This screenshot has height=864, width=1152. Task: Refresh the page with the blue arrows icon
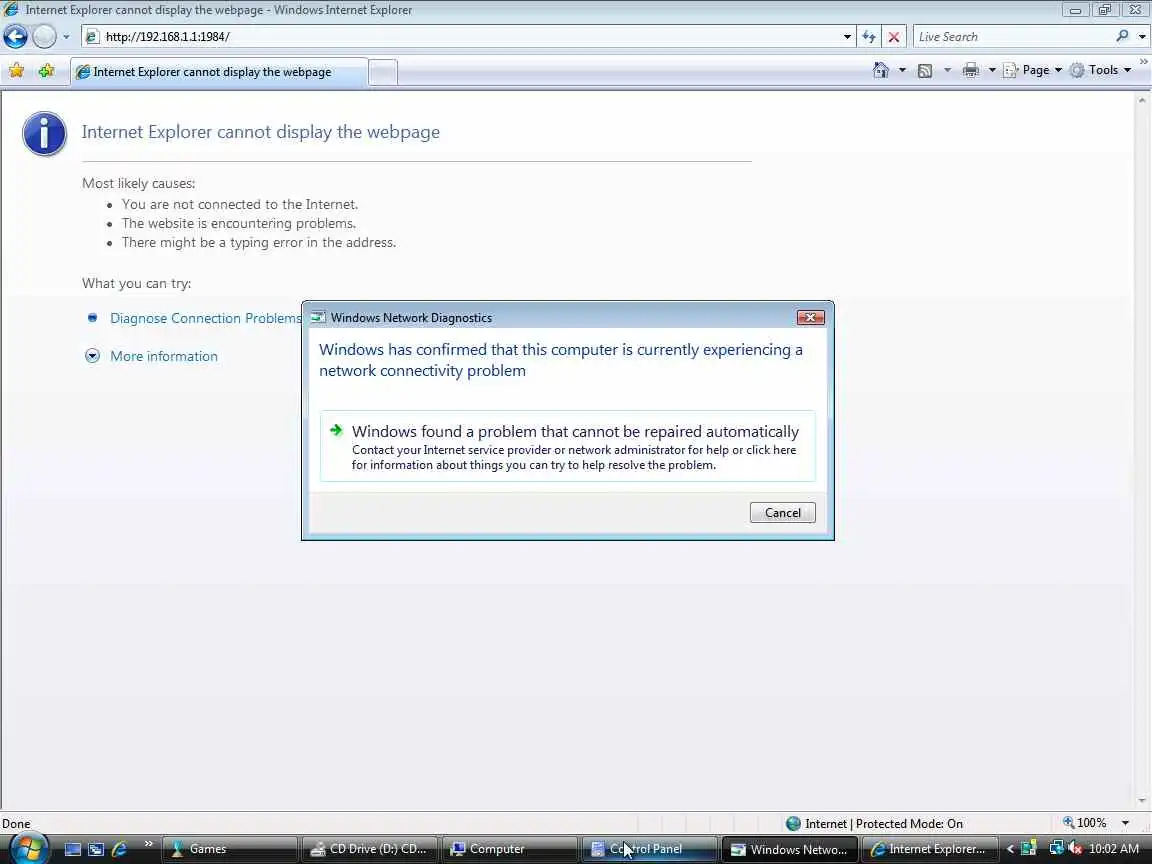coord(869,36)
